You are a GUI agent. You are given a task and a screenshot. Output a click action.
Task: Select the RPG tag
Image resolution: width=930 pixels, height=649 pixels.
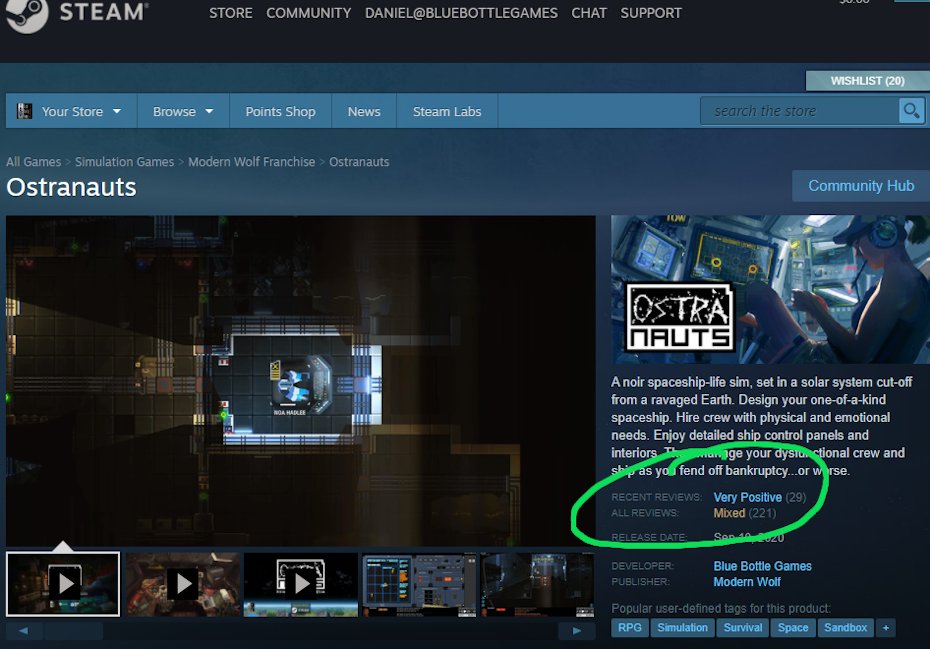629,628
